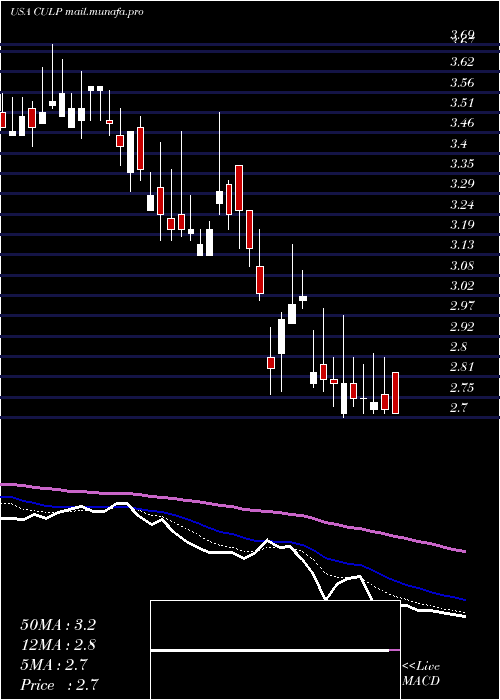Image resolution: width=500 pixels, height=700 pixels.
Task: Click the blue 12MA line's right end
Action: pos(464,600)
